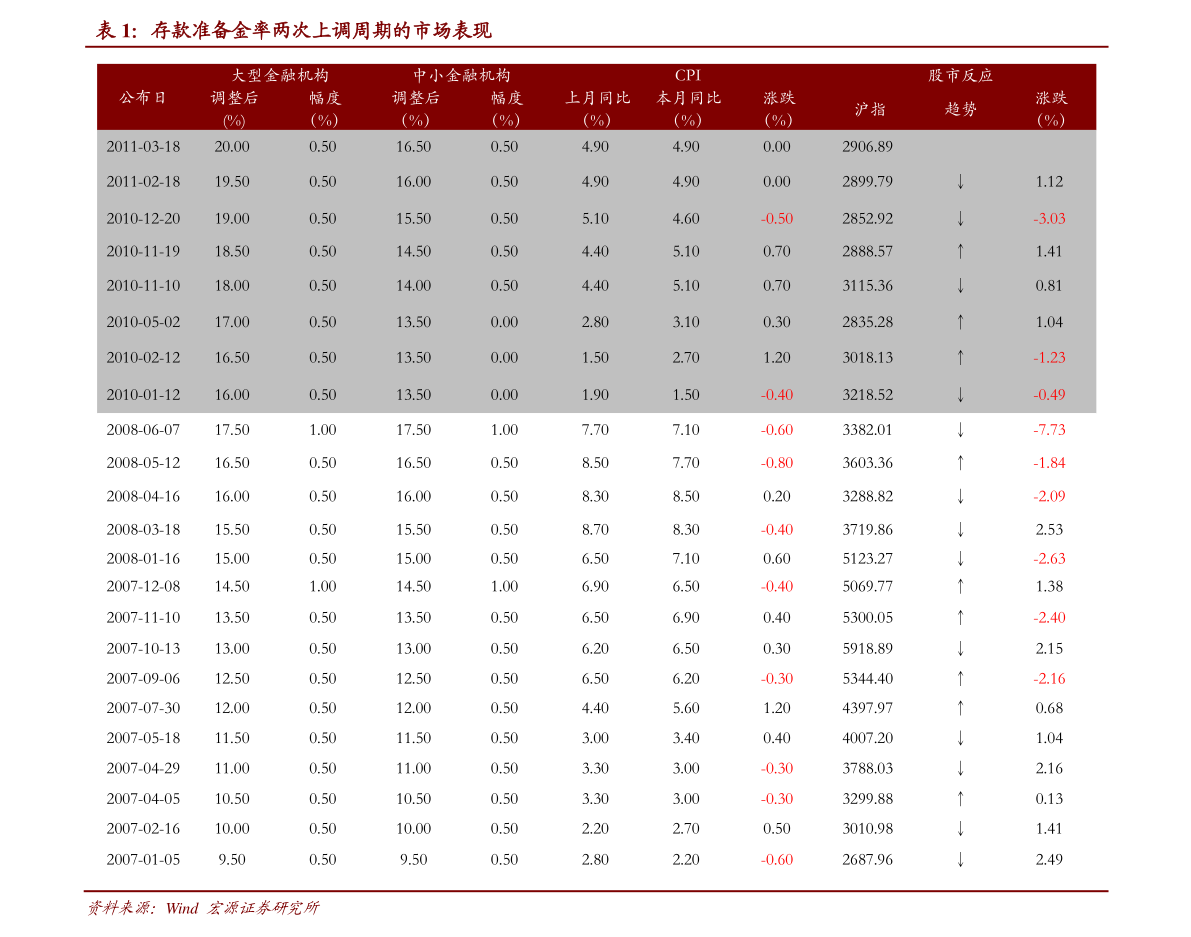
Task: Click the red stock change -3.03
Action: [1049, 219]
